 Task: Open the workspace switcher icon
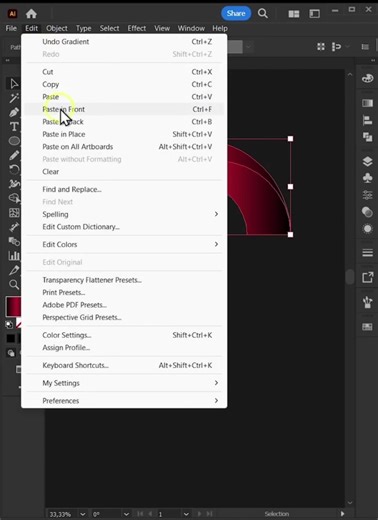(314, 14)
